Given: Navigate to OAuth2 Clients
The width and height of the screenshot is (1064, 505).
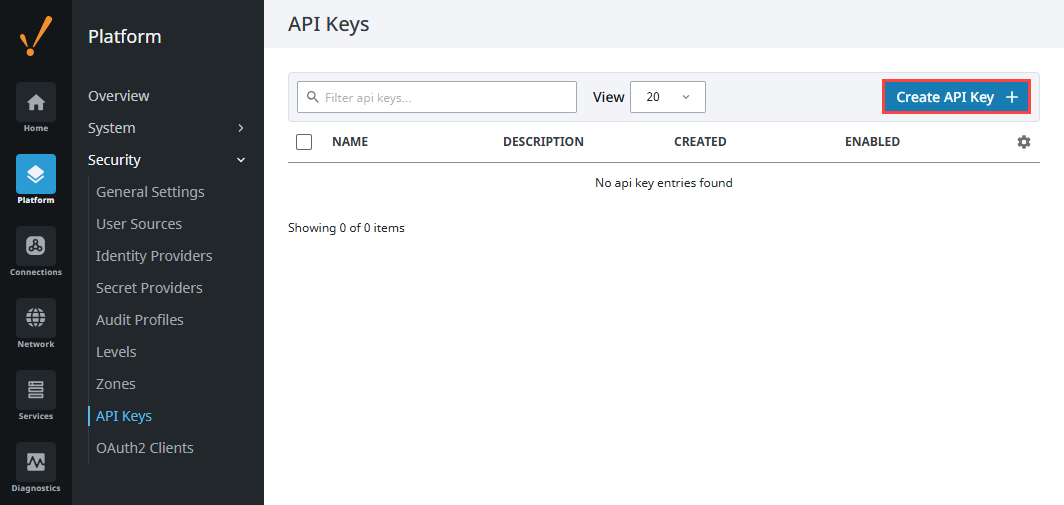Looking at the screenshot, I should click(x=145, y=448).
